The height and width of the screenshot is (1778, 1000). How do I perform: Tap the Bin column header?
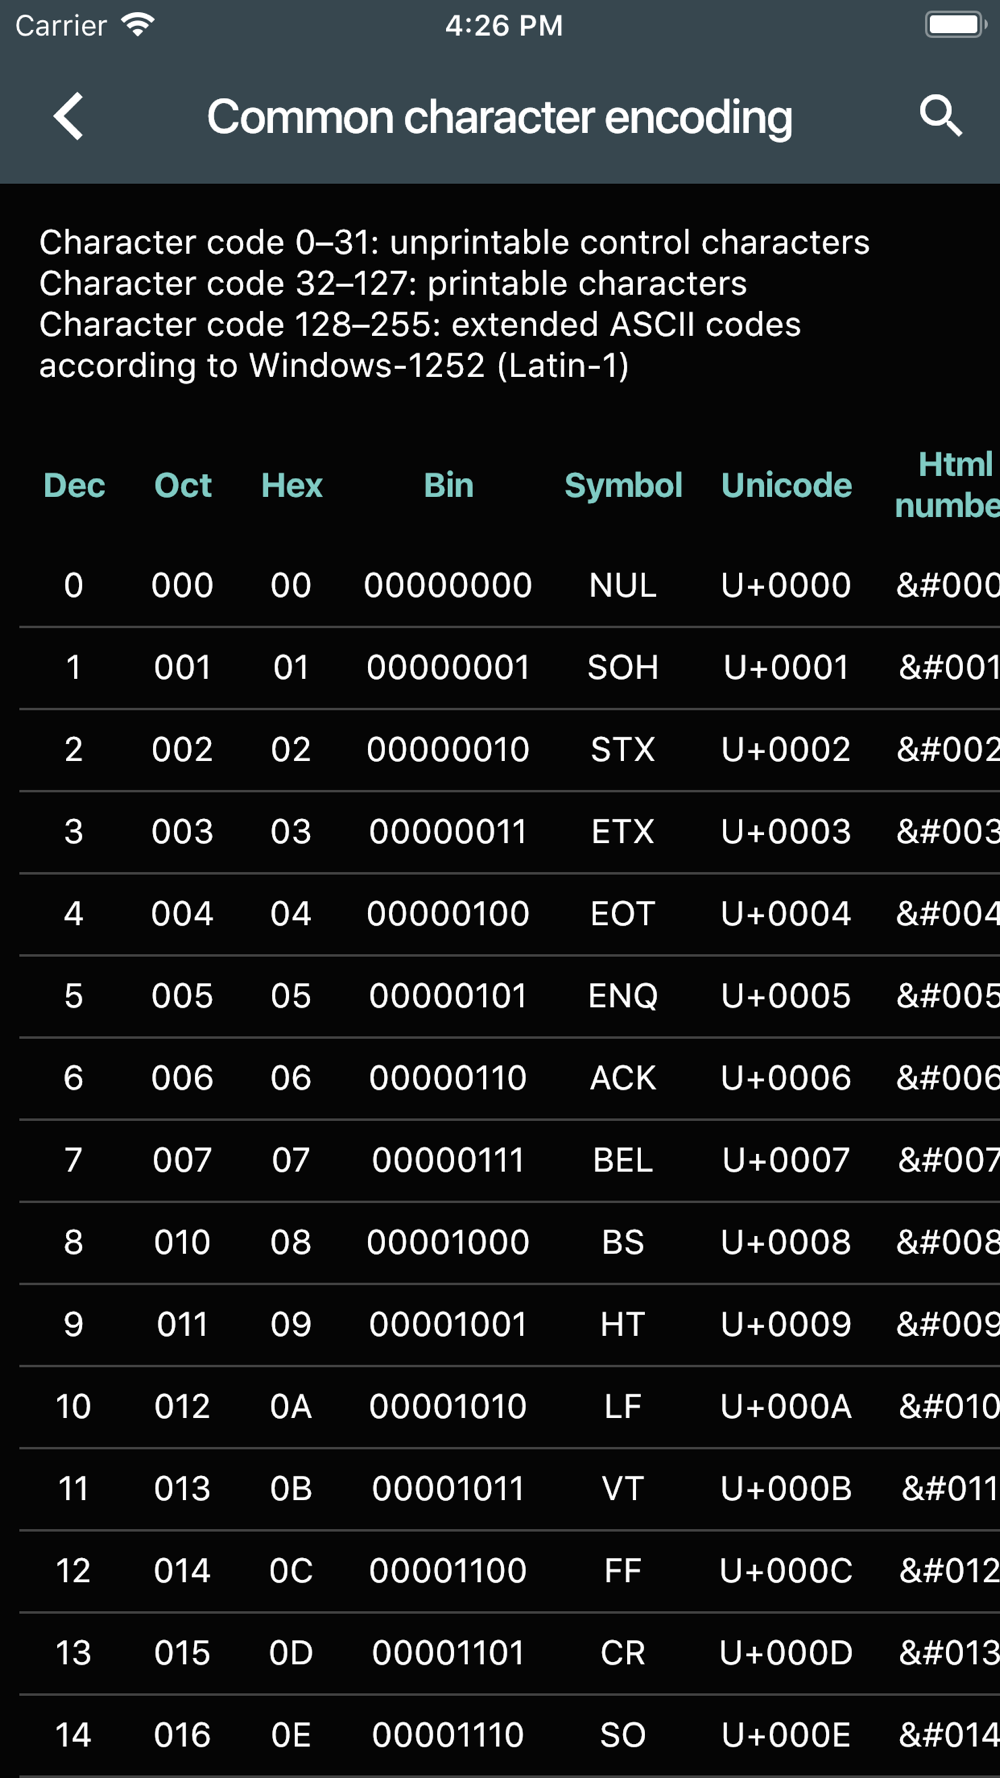(448, 485)
